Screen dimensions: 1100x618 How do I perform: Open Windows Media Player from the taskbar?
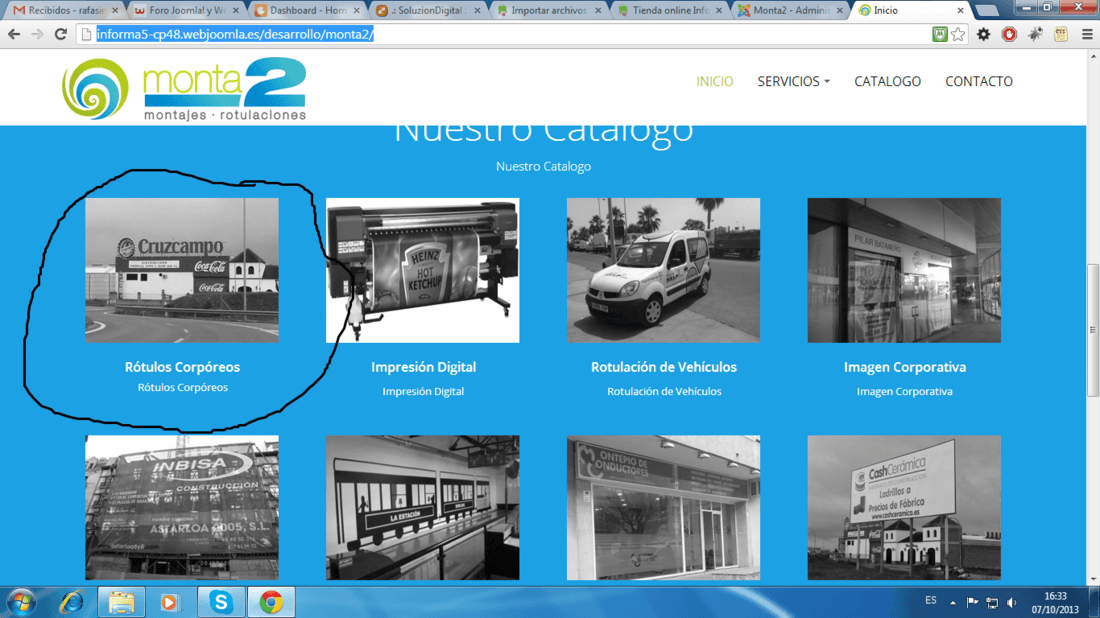169,603
